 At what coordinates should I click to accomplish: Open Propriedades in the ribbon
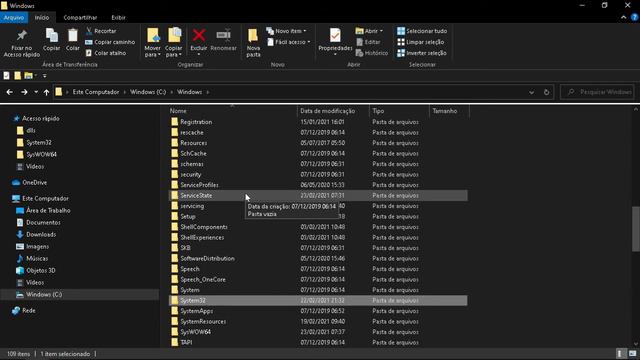click(335, 42)
